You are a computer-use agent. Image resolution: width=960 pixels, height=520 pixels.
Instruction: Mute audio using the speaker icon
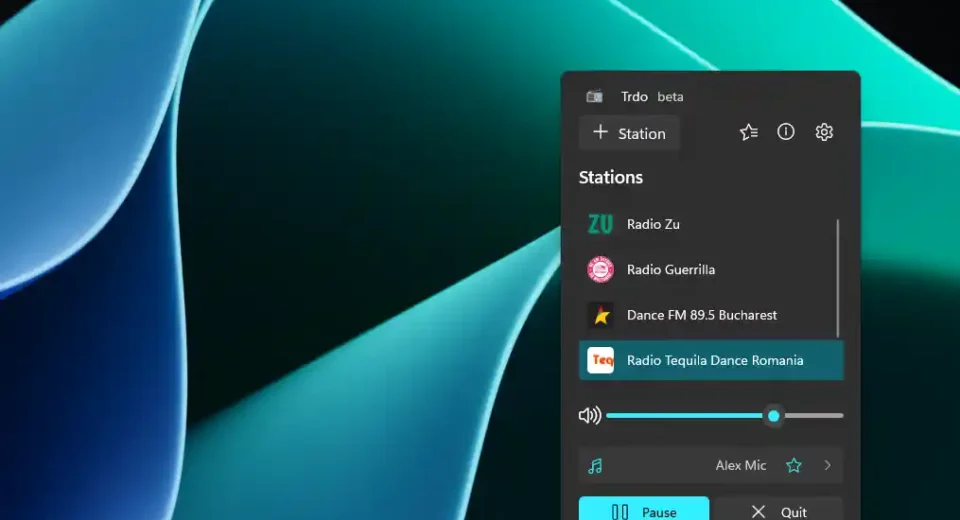coord(589,415)
